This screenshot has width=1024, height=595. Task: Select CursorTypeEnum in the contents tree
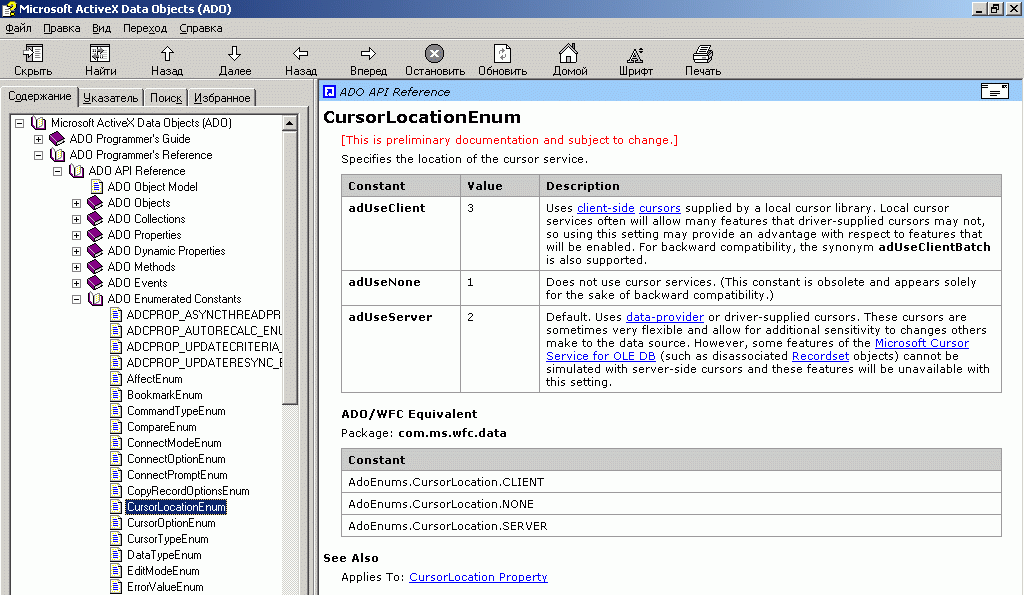point(168,539)
